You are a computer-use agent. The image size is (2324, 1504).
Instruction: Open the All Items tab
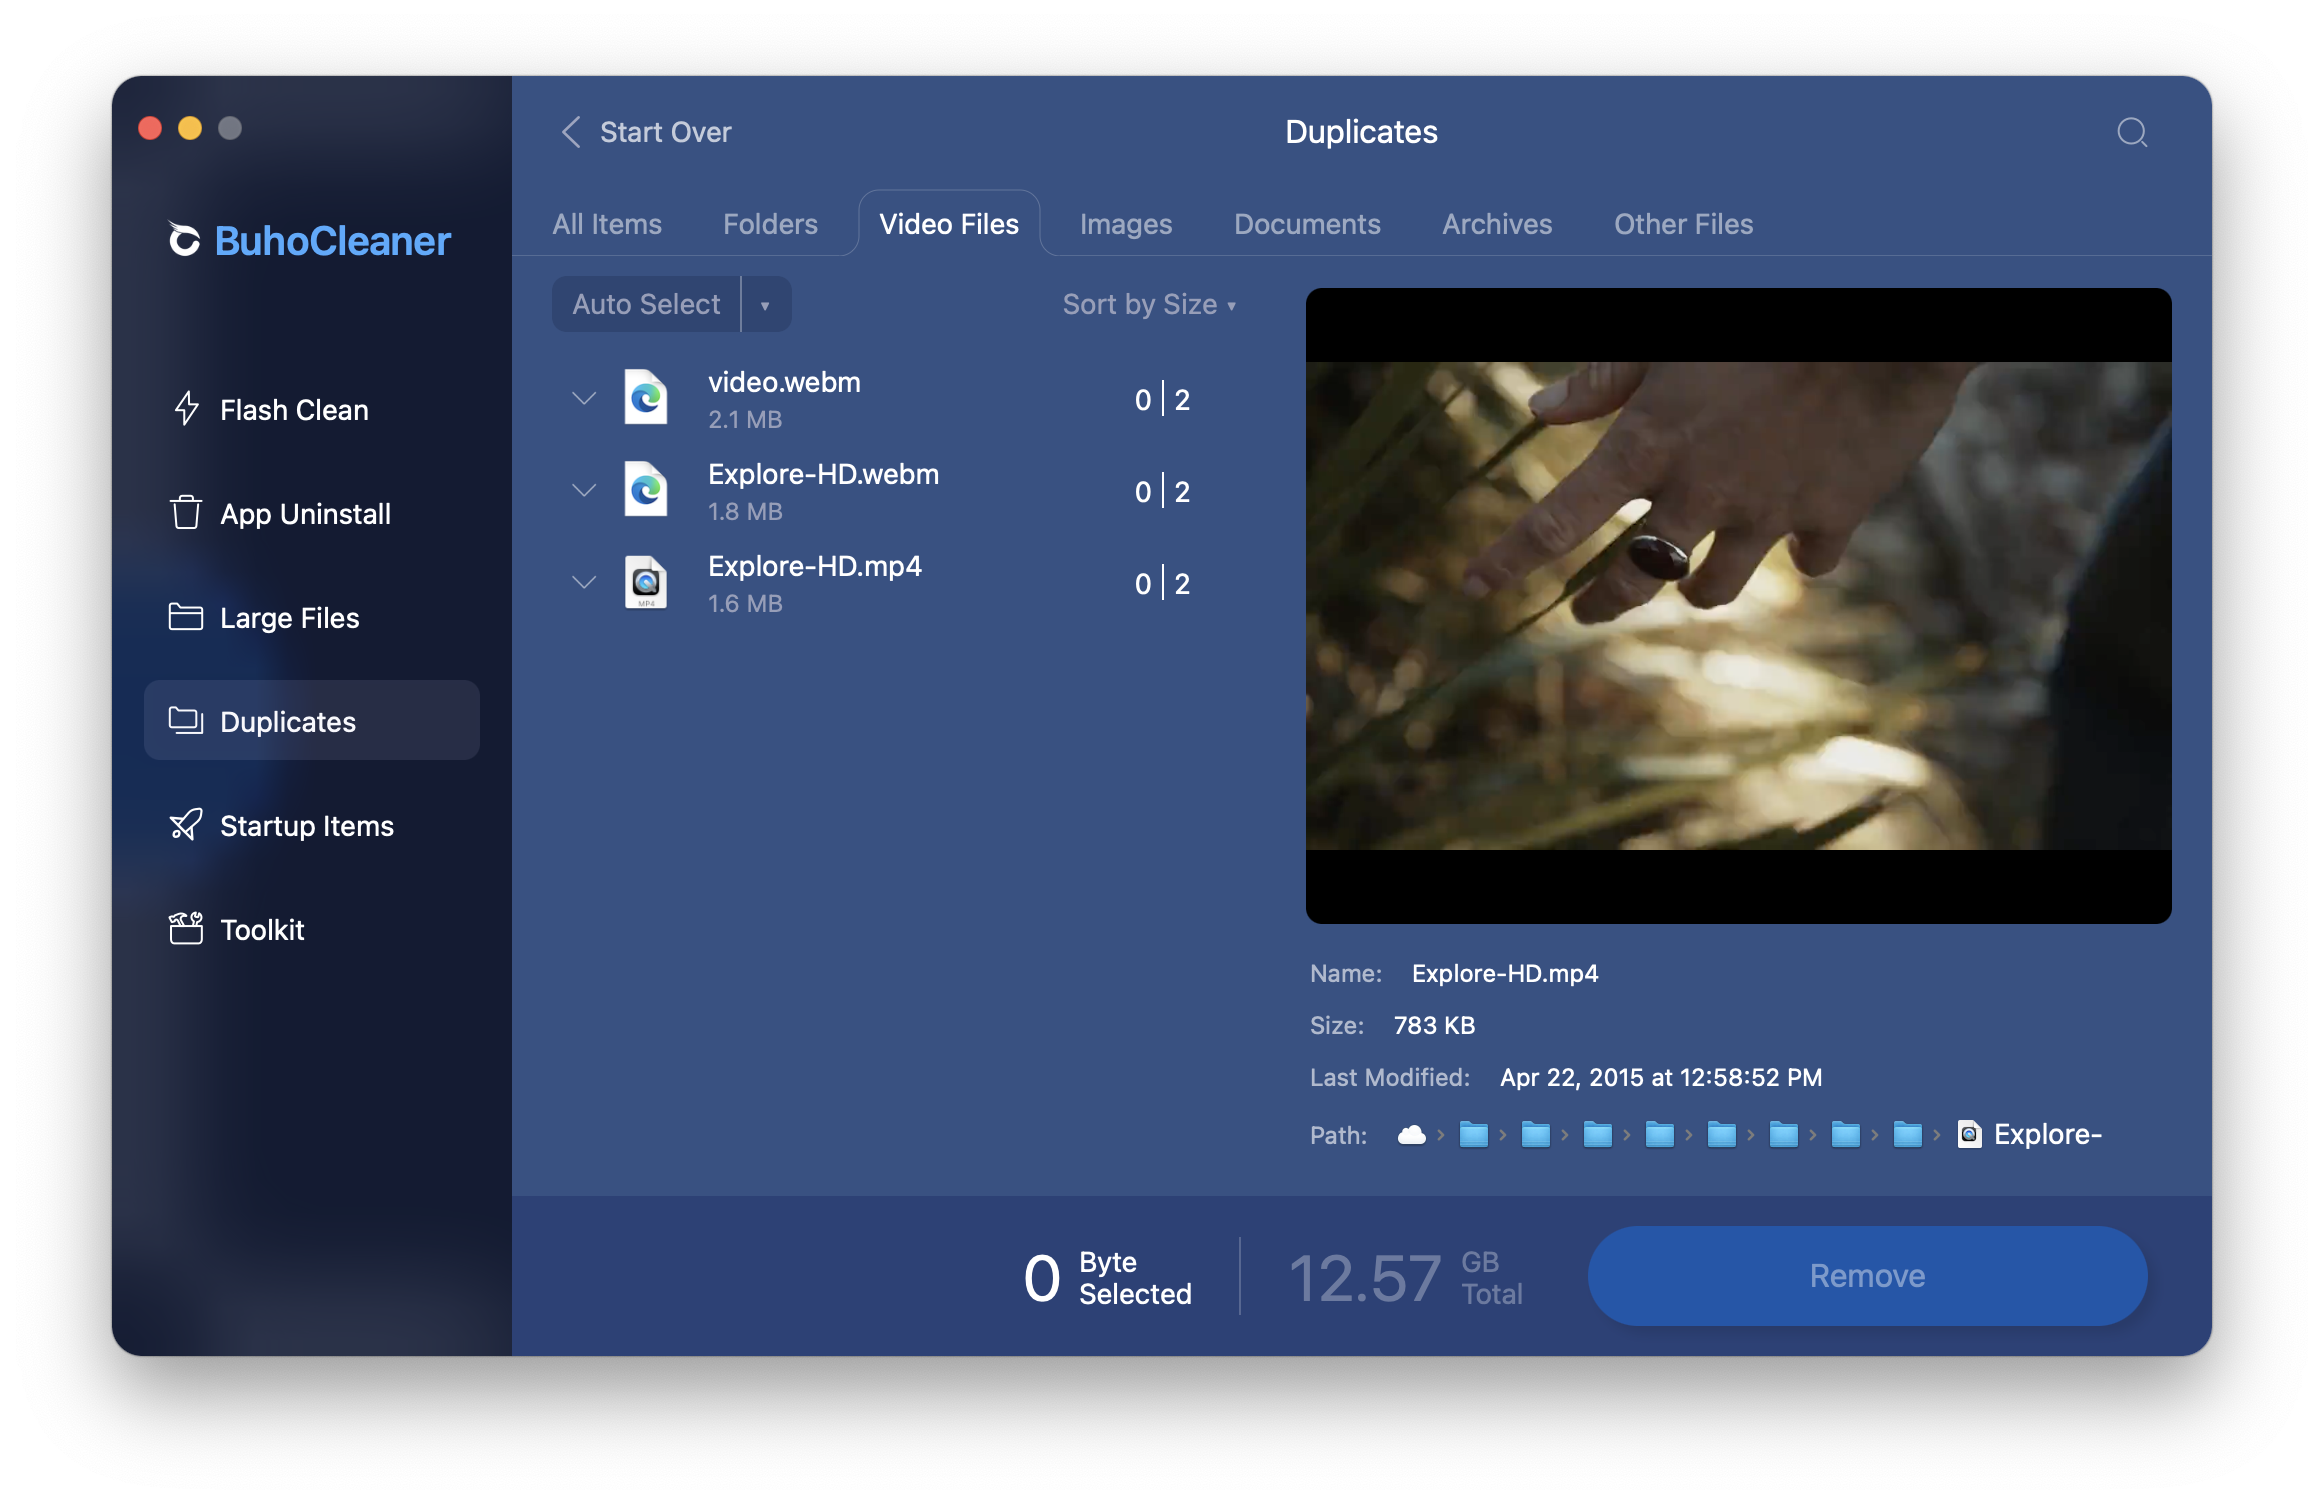607,224
